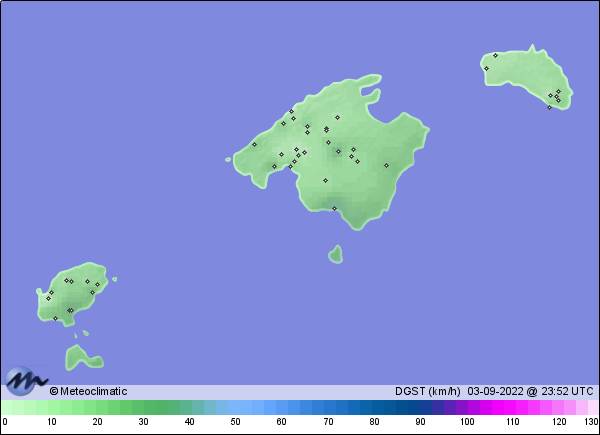Click the scale label 80

click(374, 422)
